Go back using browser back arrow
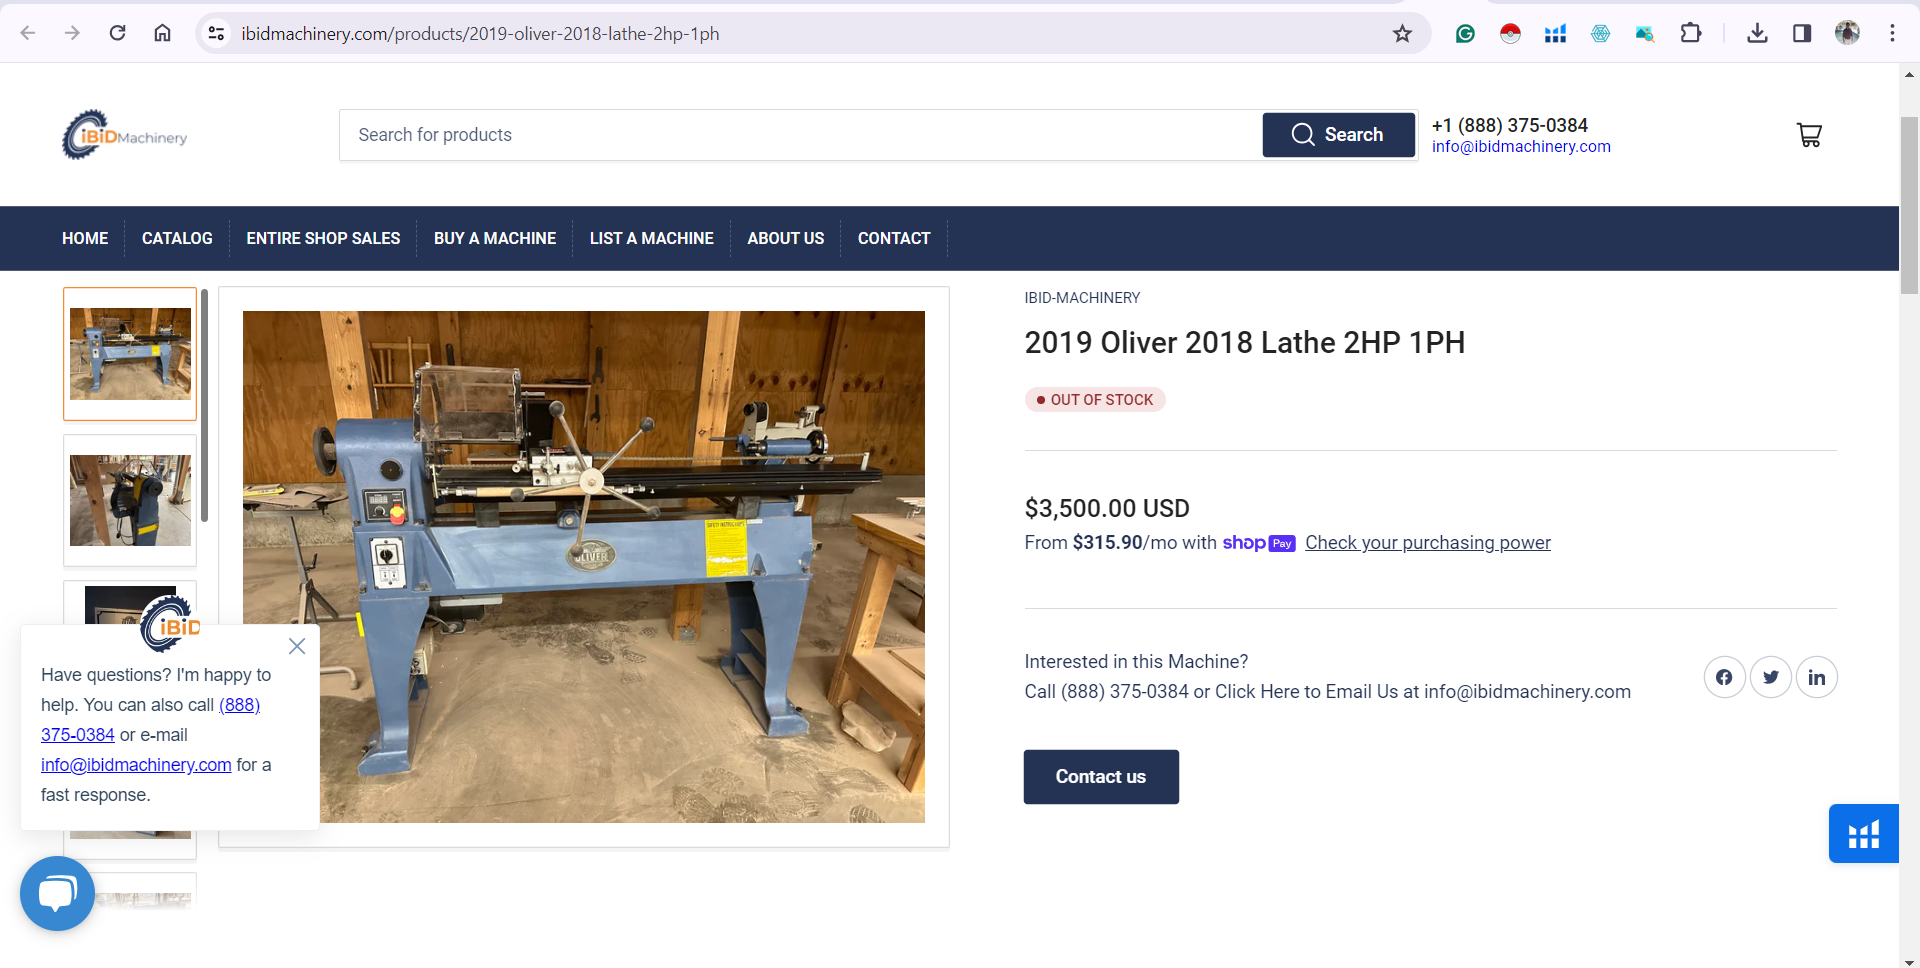This screenshot has width=1920, height=968. tap(28, 33)
